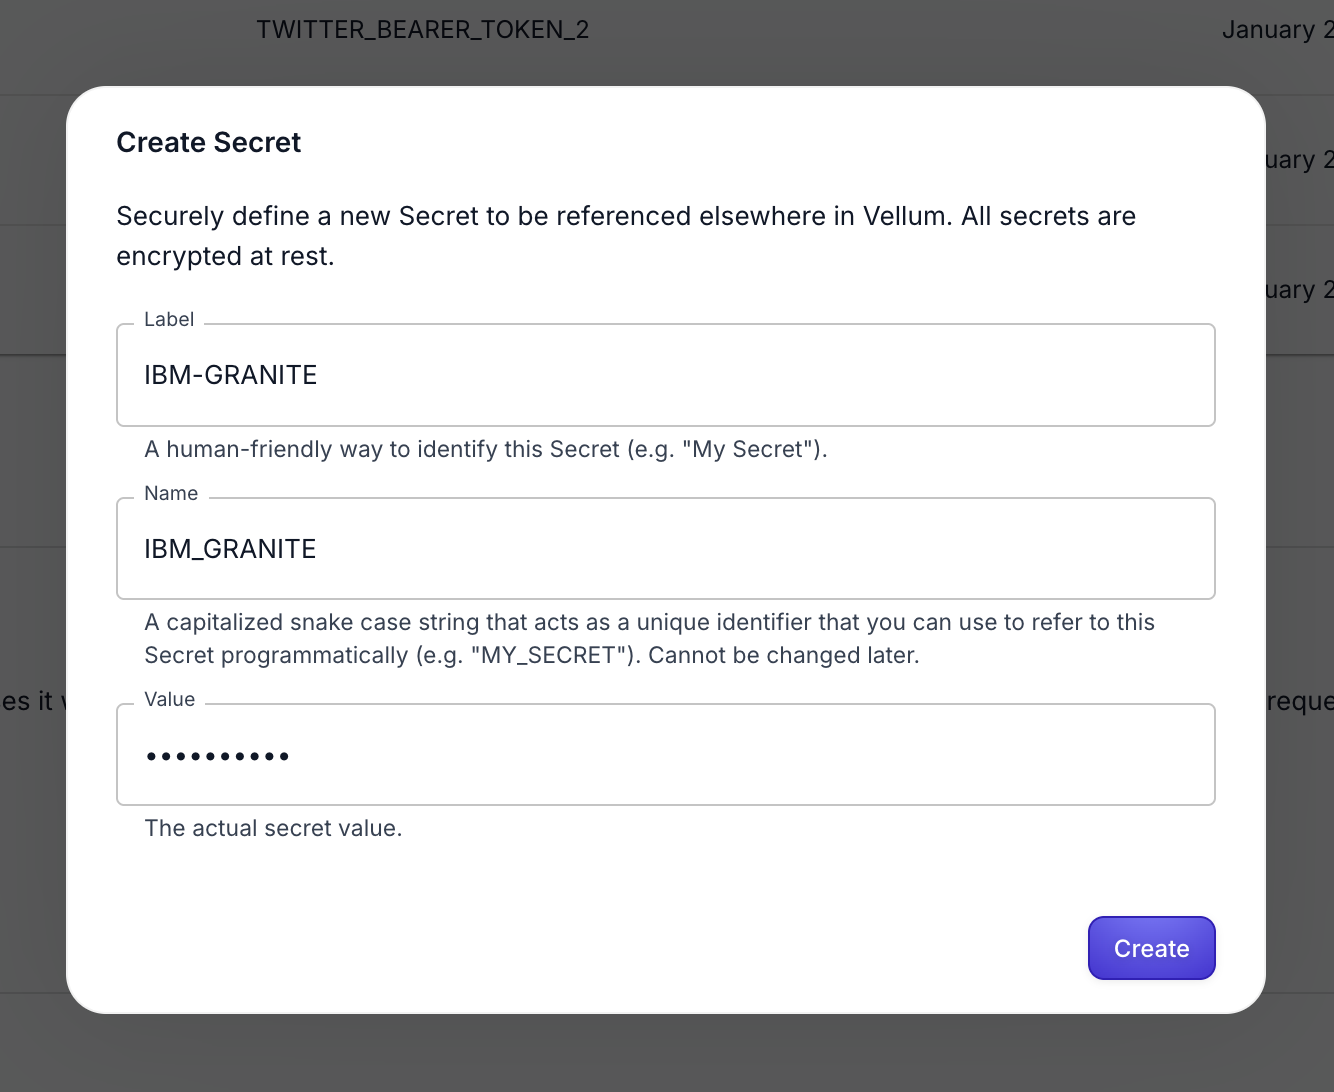Screen dimensions: 1334x1092
Task: Click the small "Value" field caption
Action: [x=170, y=699]
